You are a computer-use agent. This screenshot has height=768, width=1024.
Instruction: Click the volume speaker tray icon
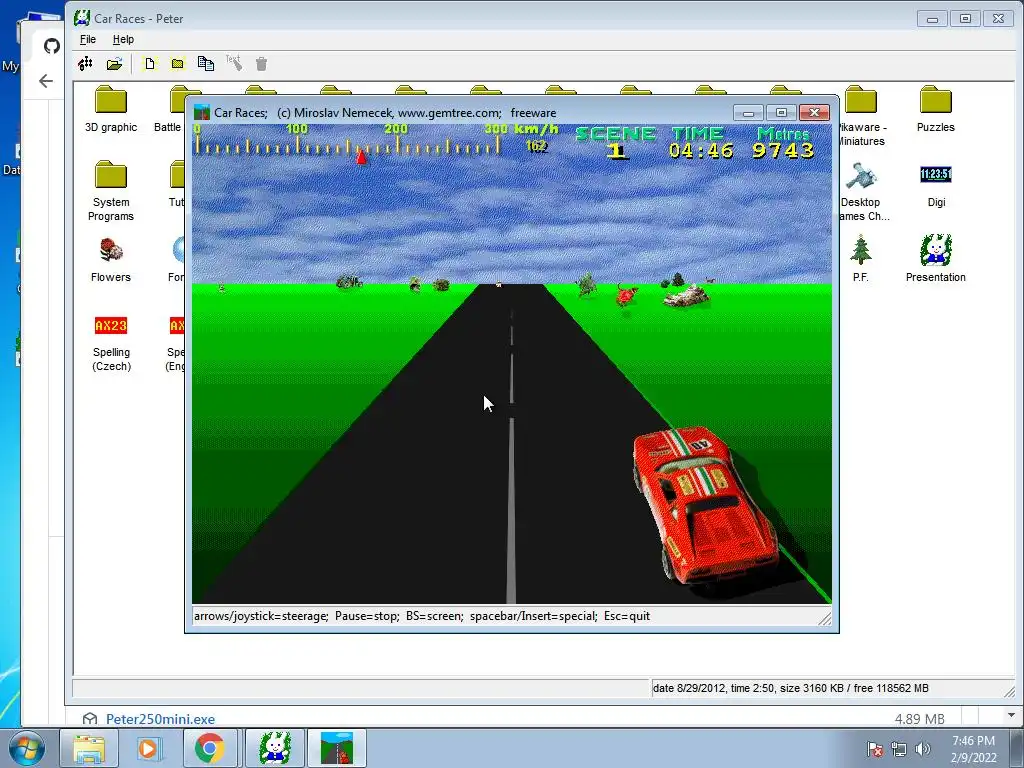tap(923, 749)
